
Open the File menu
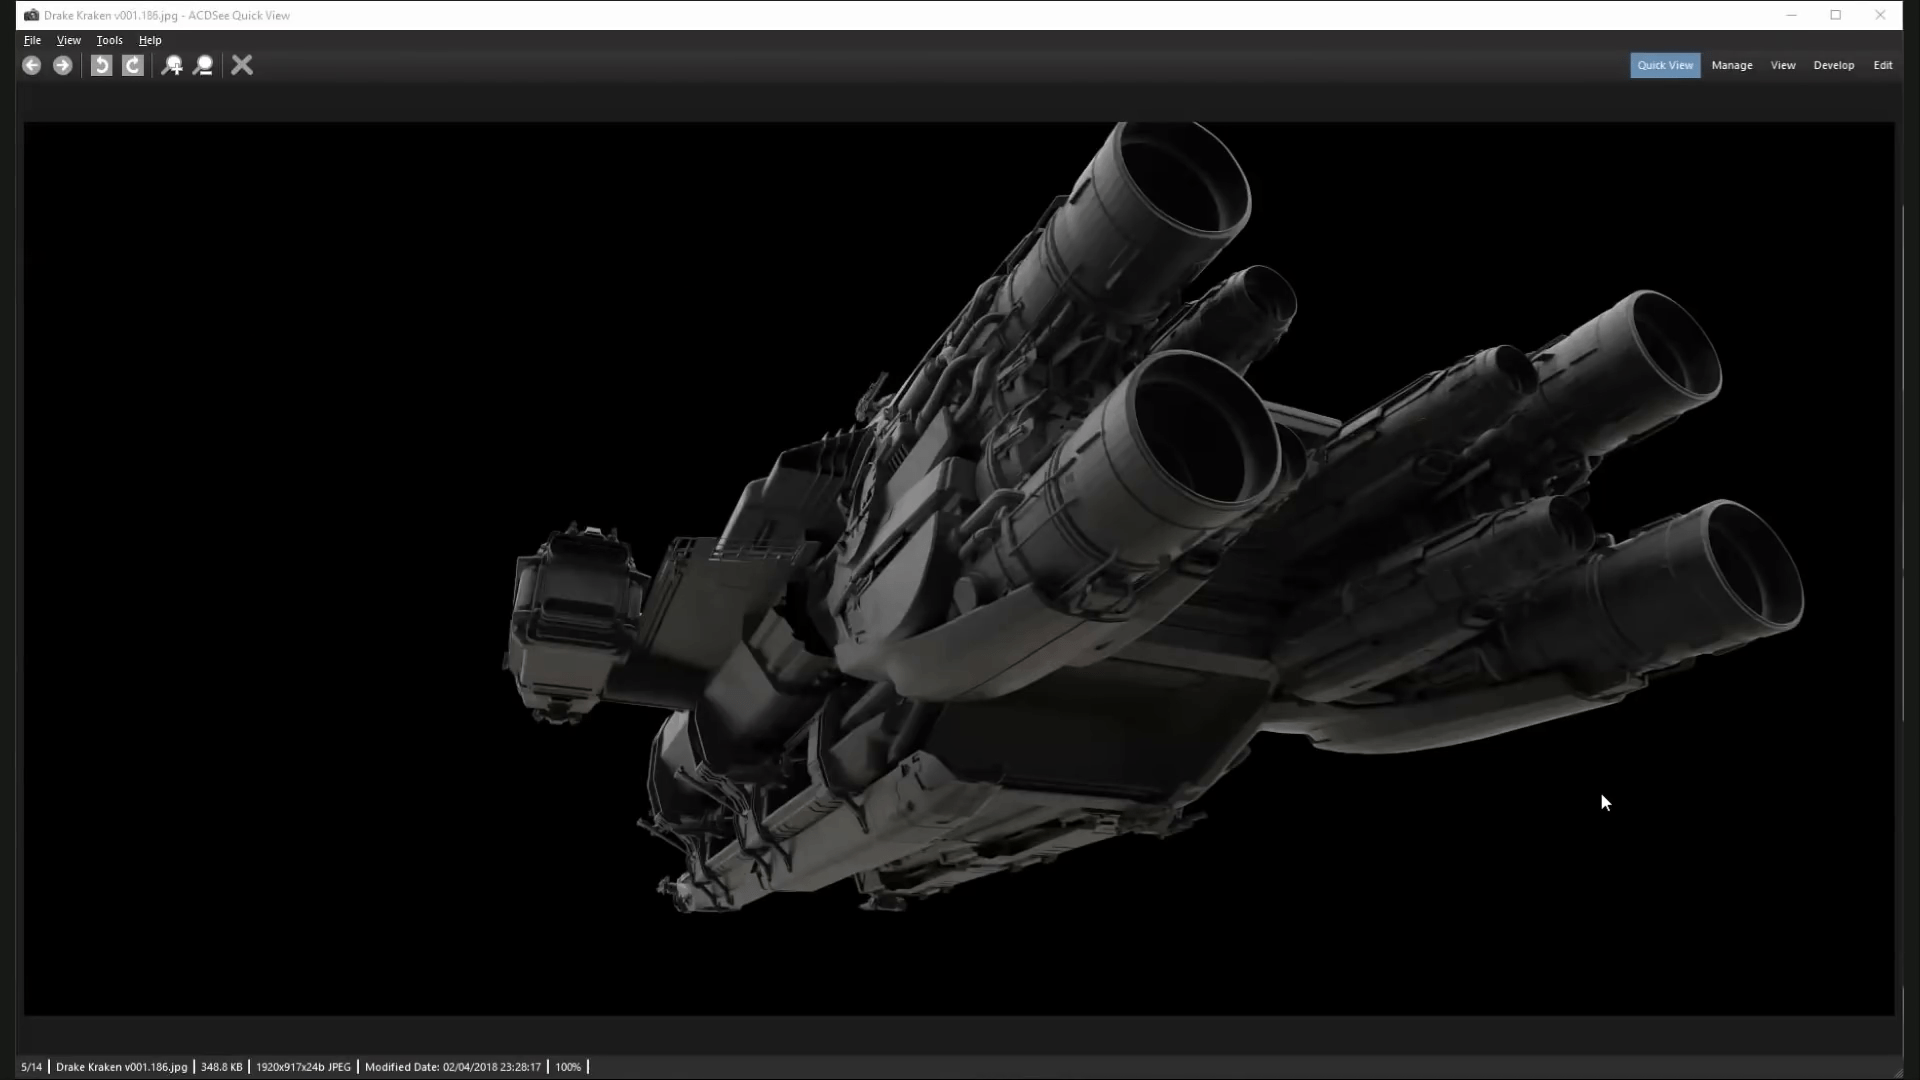pyautogui.click(x=32, y=40)
